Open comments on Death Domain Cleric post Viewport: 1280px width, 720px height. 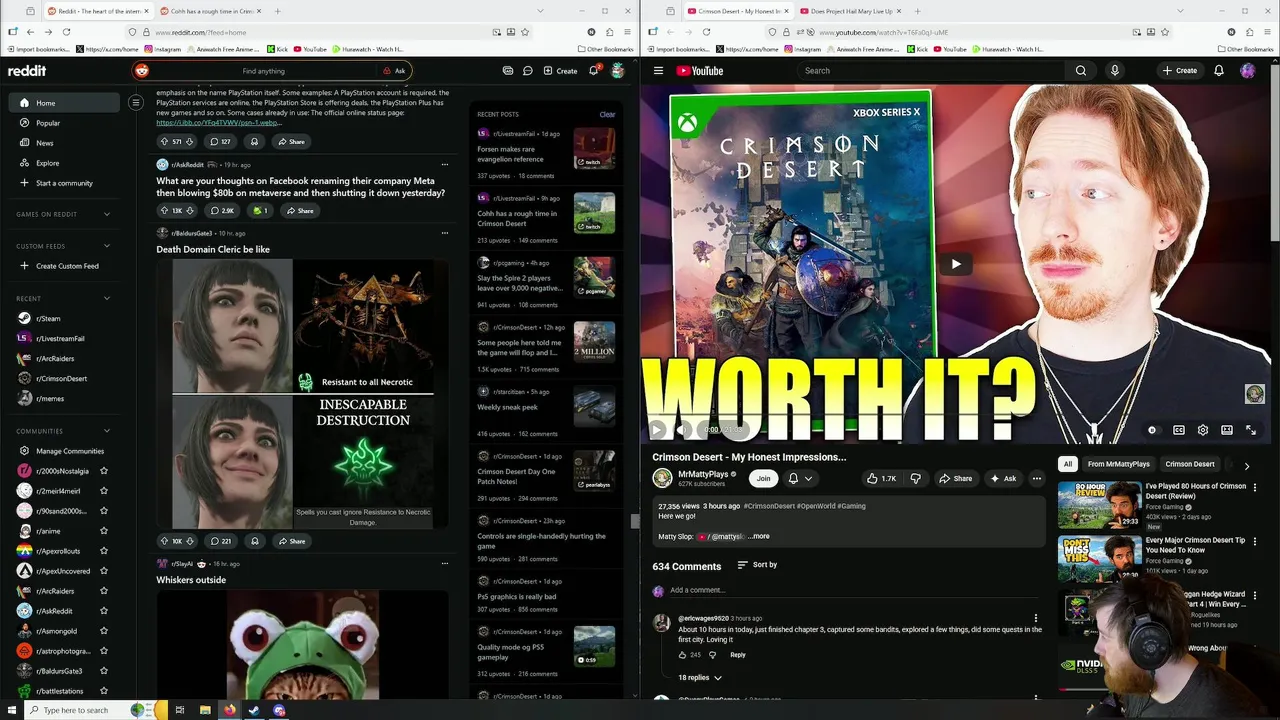(x=220, y=541)
